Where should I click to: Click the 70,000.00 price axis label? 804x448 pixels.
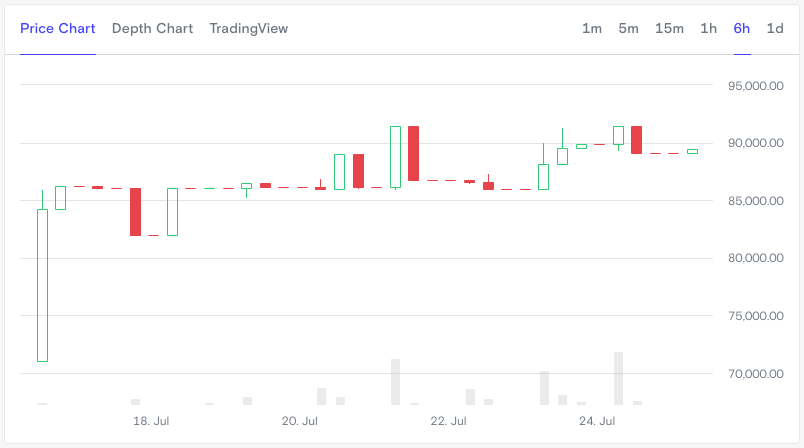pos(756,374)
